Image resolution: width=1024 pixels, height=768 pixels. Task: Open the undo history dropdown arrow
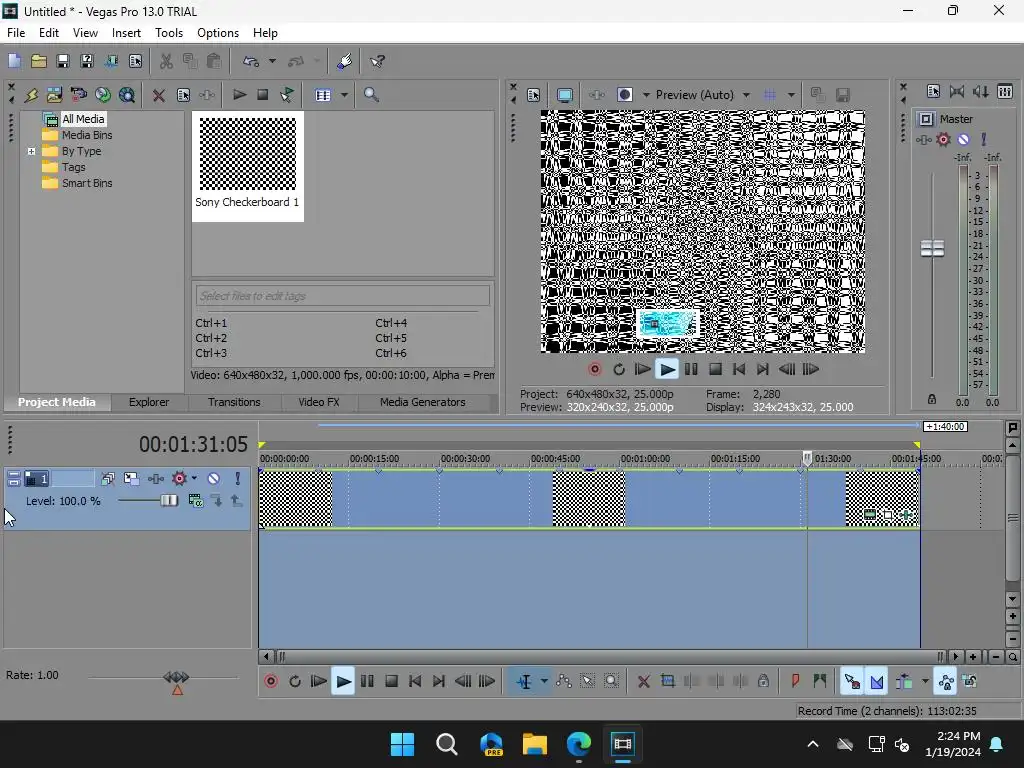point(272,61)
